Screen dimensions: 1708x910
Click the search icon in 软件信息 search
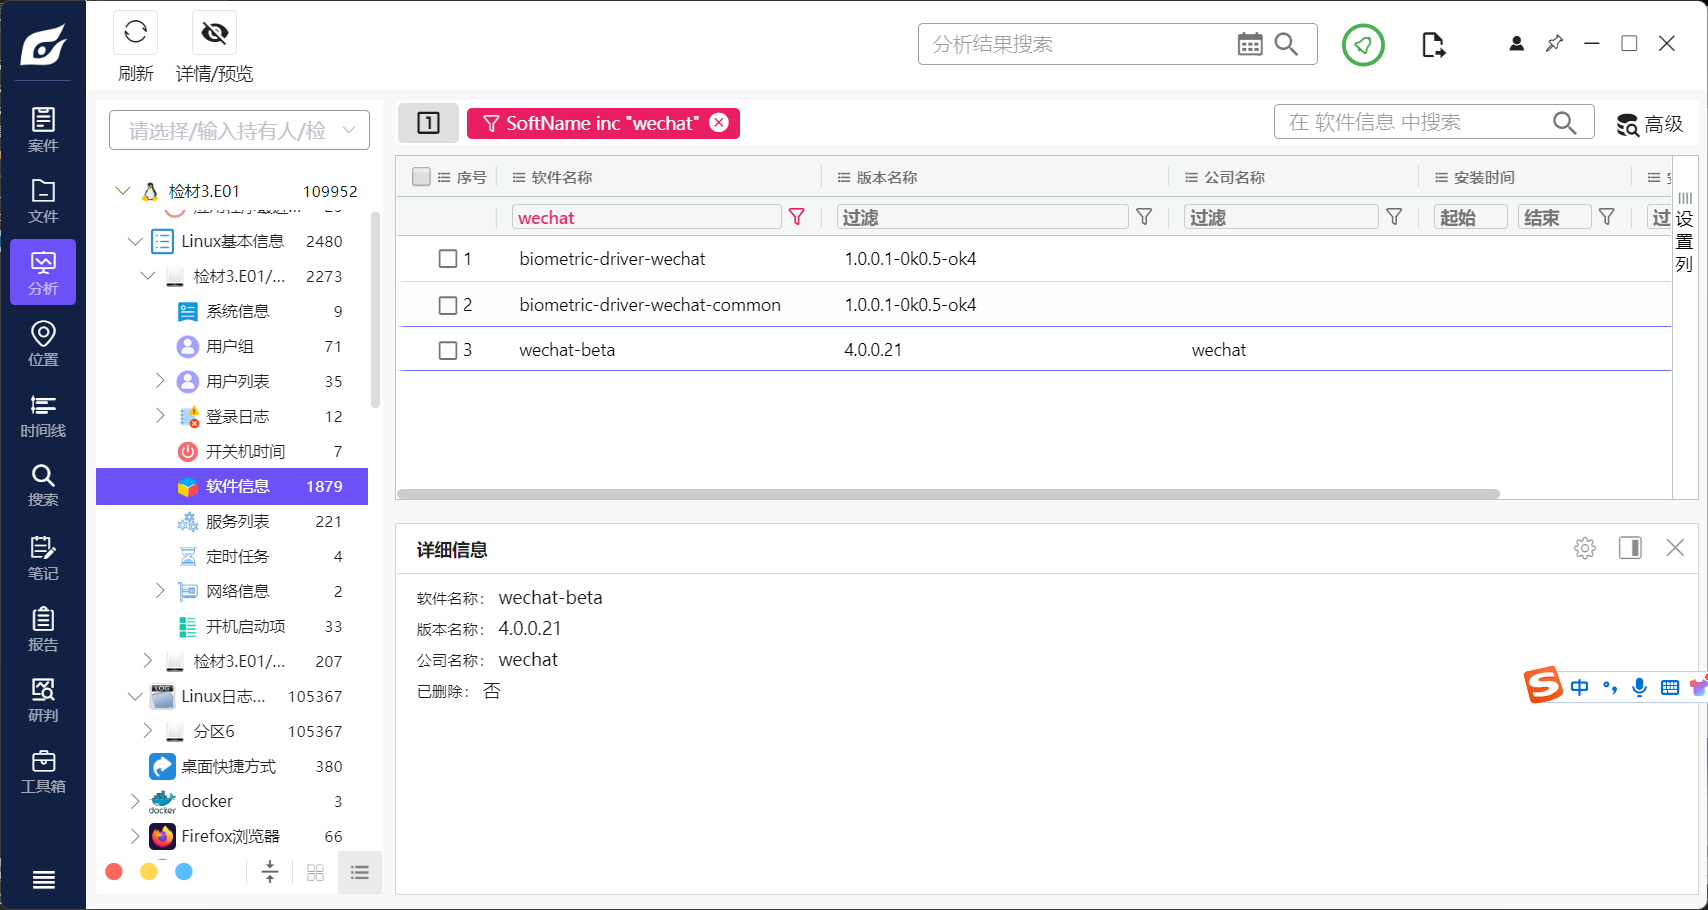pyautogui.click(x=1565, y=122)
